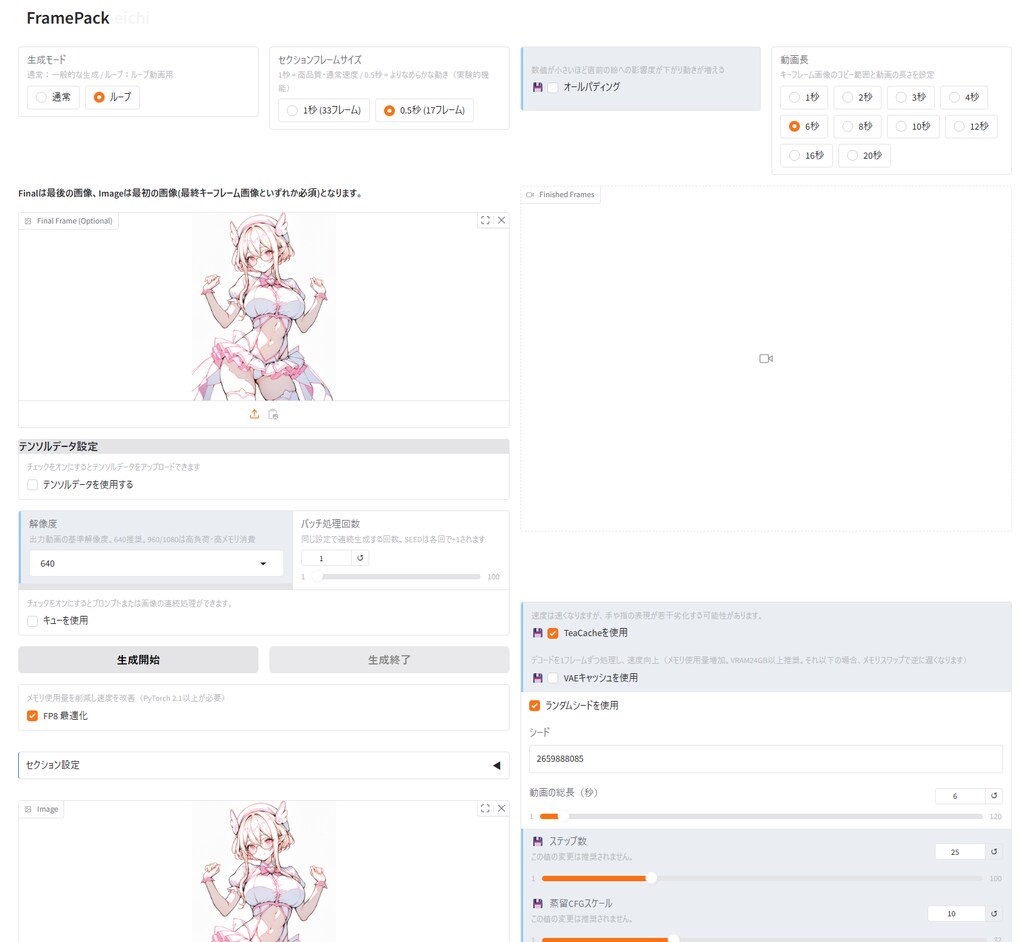Reset the バッチ処理回数 value
Image resolution: width=1024 pixels, height=942 pixels.
(361, 558)
